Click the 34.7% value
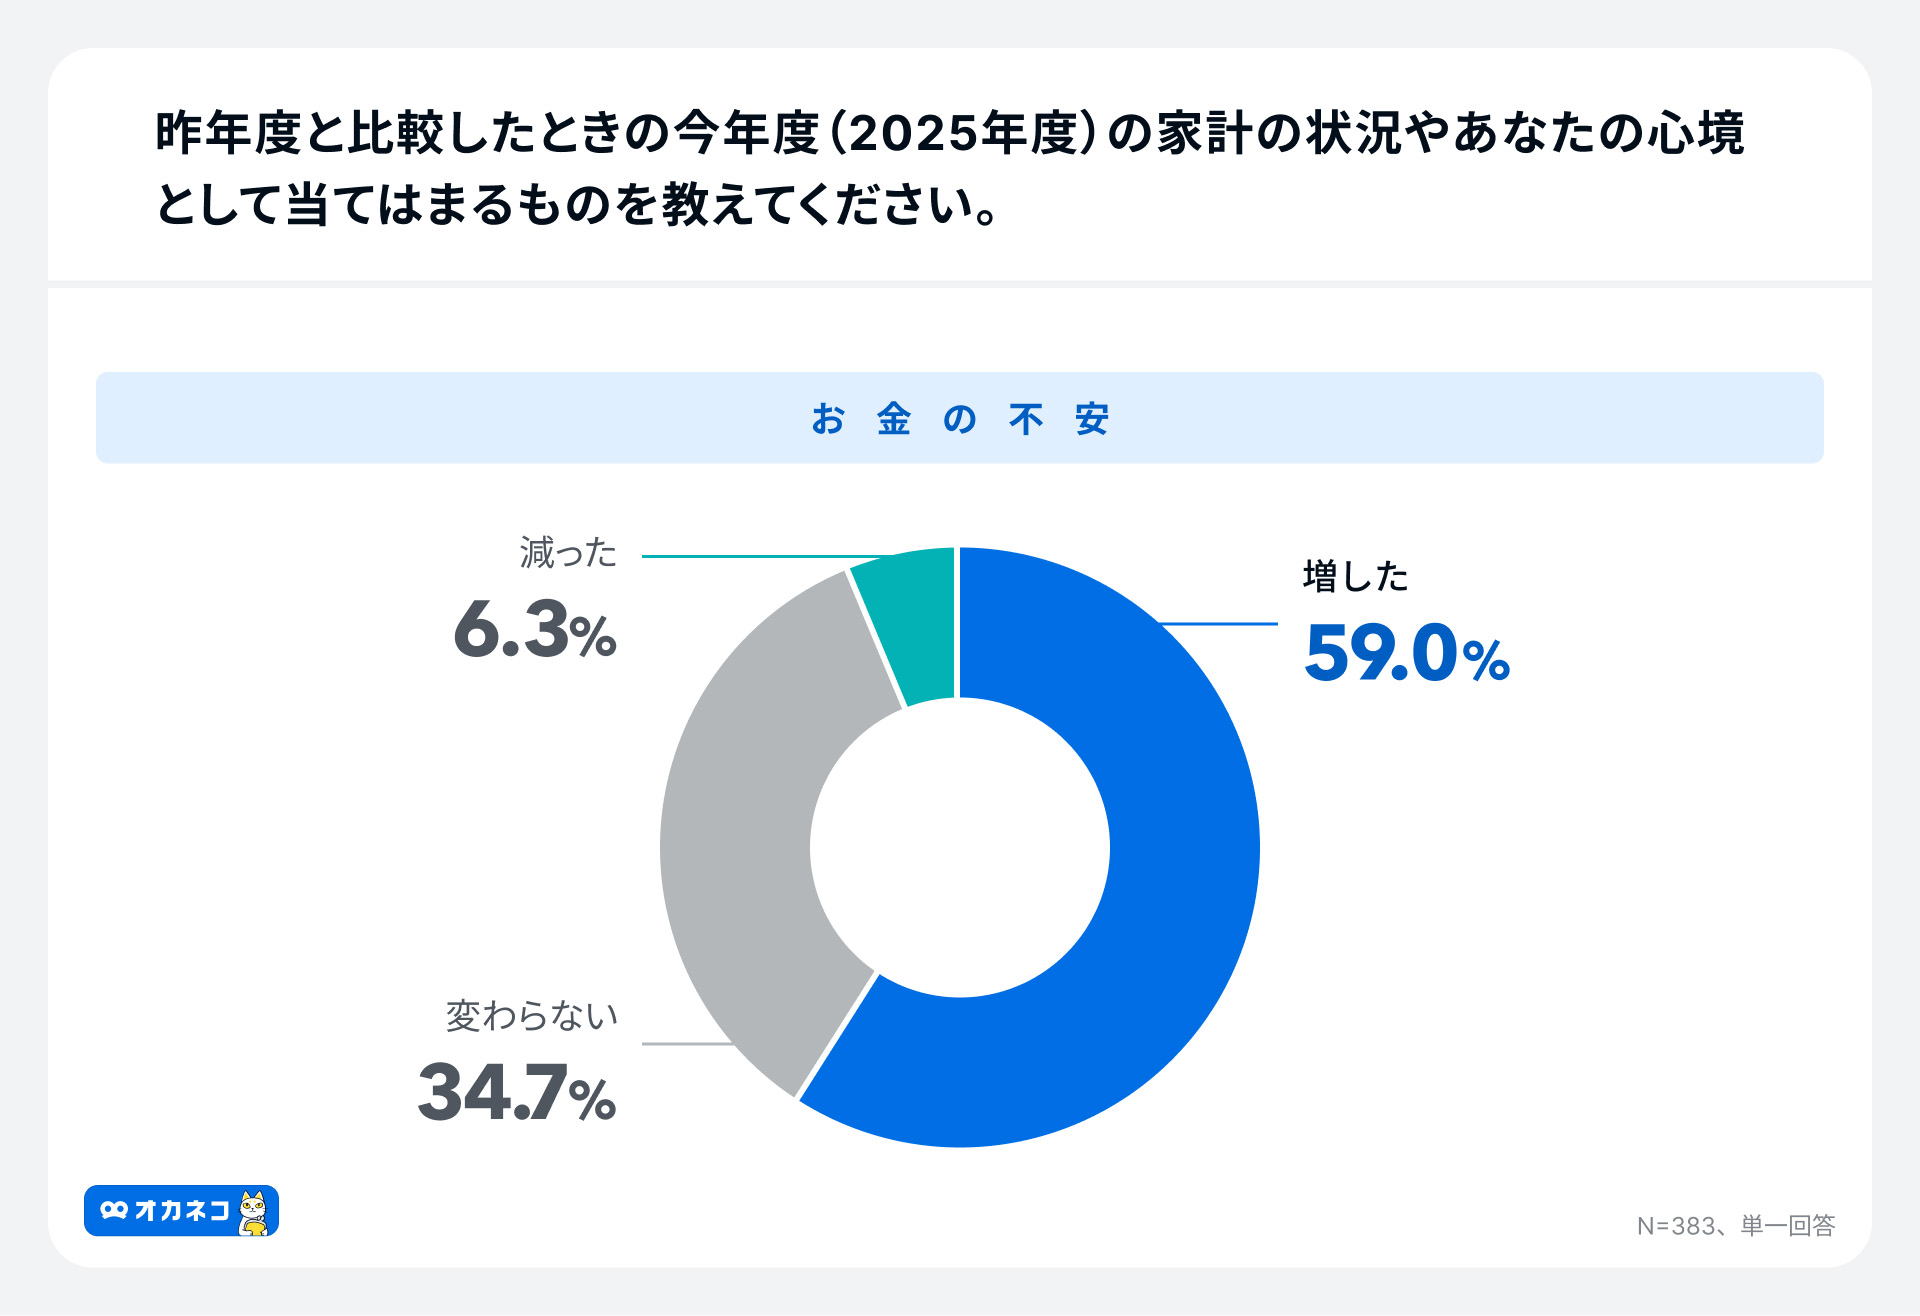This screenshot has height=1316, width=1920. (x=516, y=1092)
